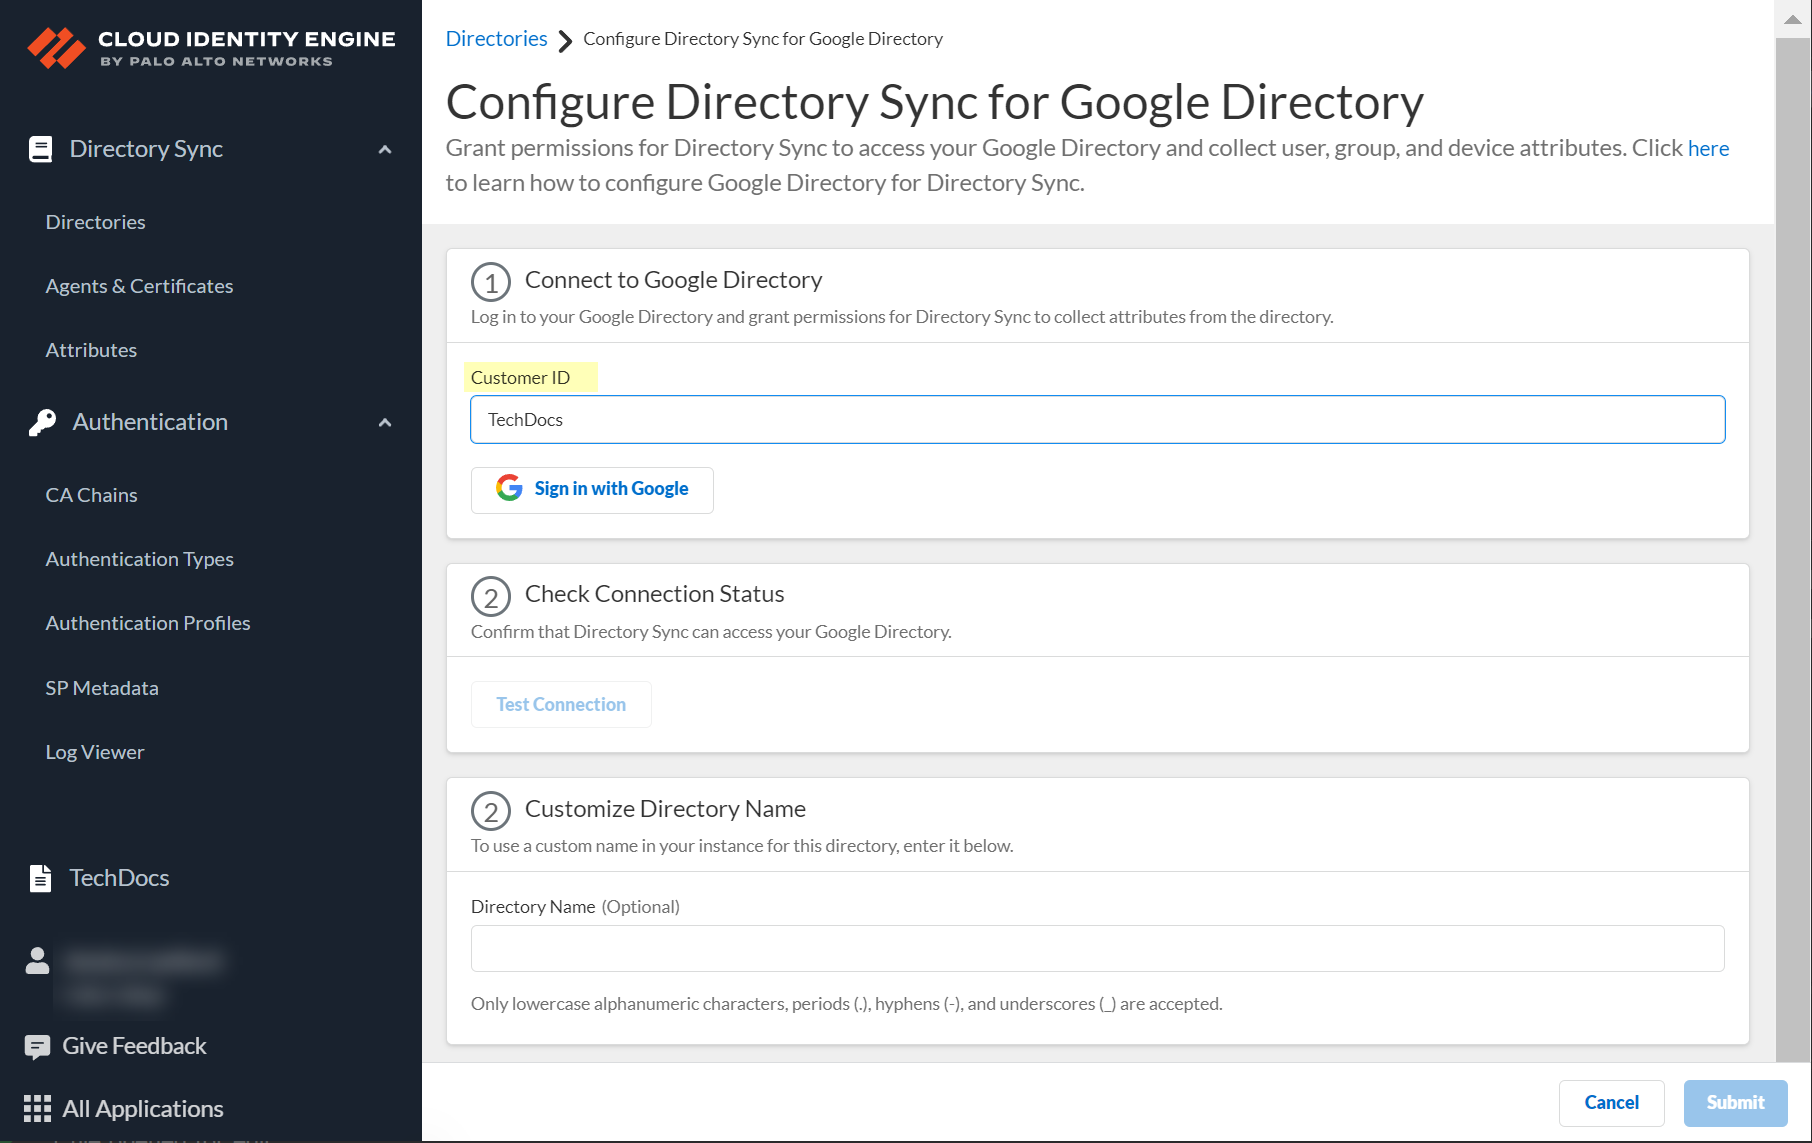Follow the 'here' documentation link

[x=1708, y=148]
